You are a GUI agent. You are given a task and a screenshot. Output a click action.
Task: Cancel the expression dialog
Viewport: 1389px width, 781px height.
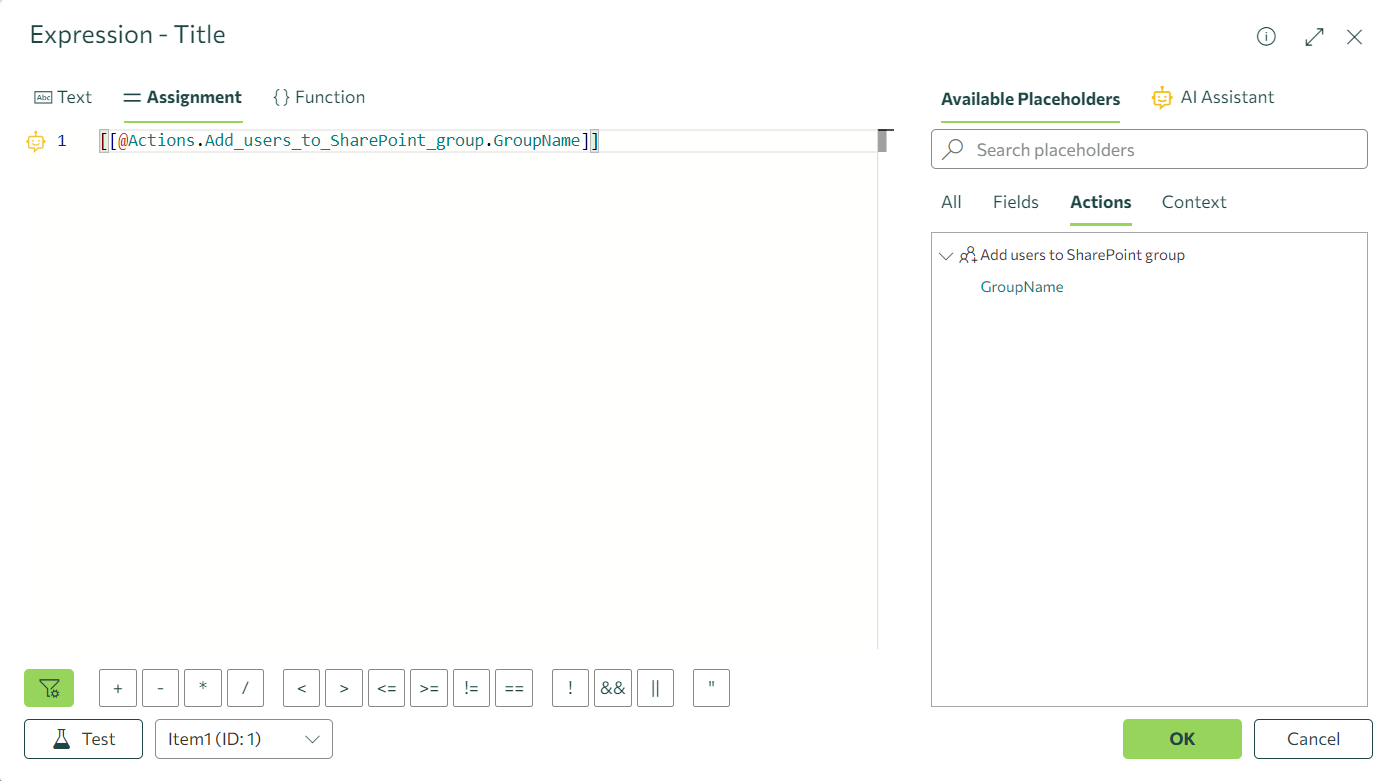(1313, 739)
